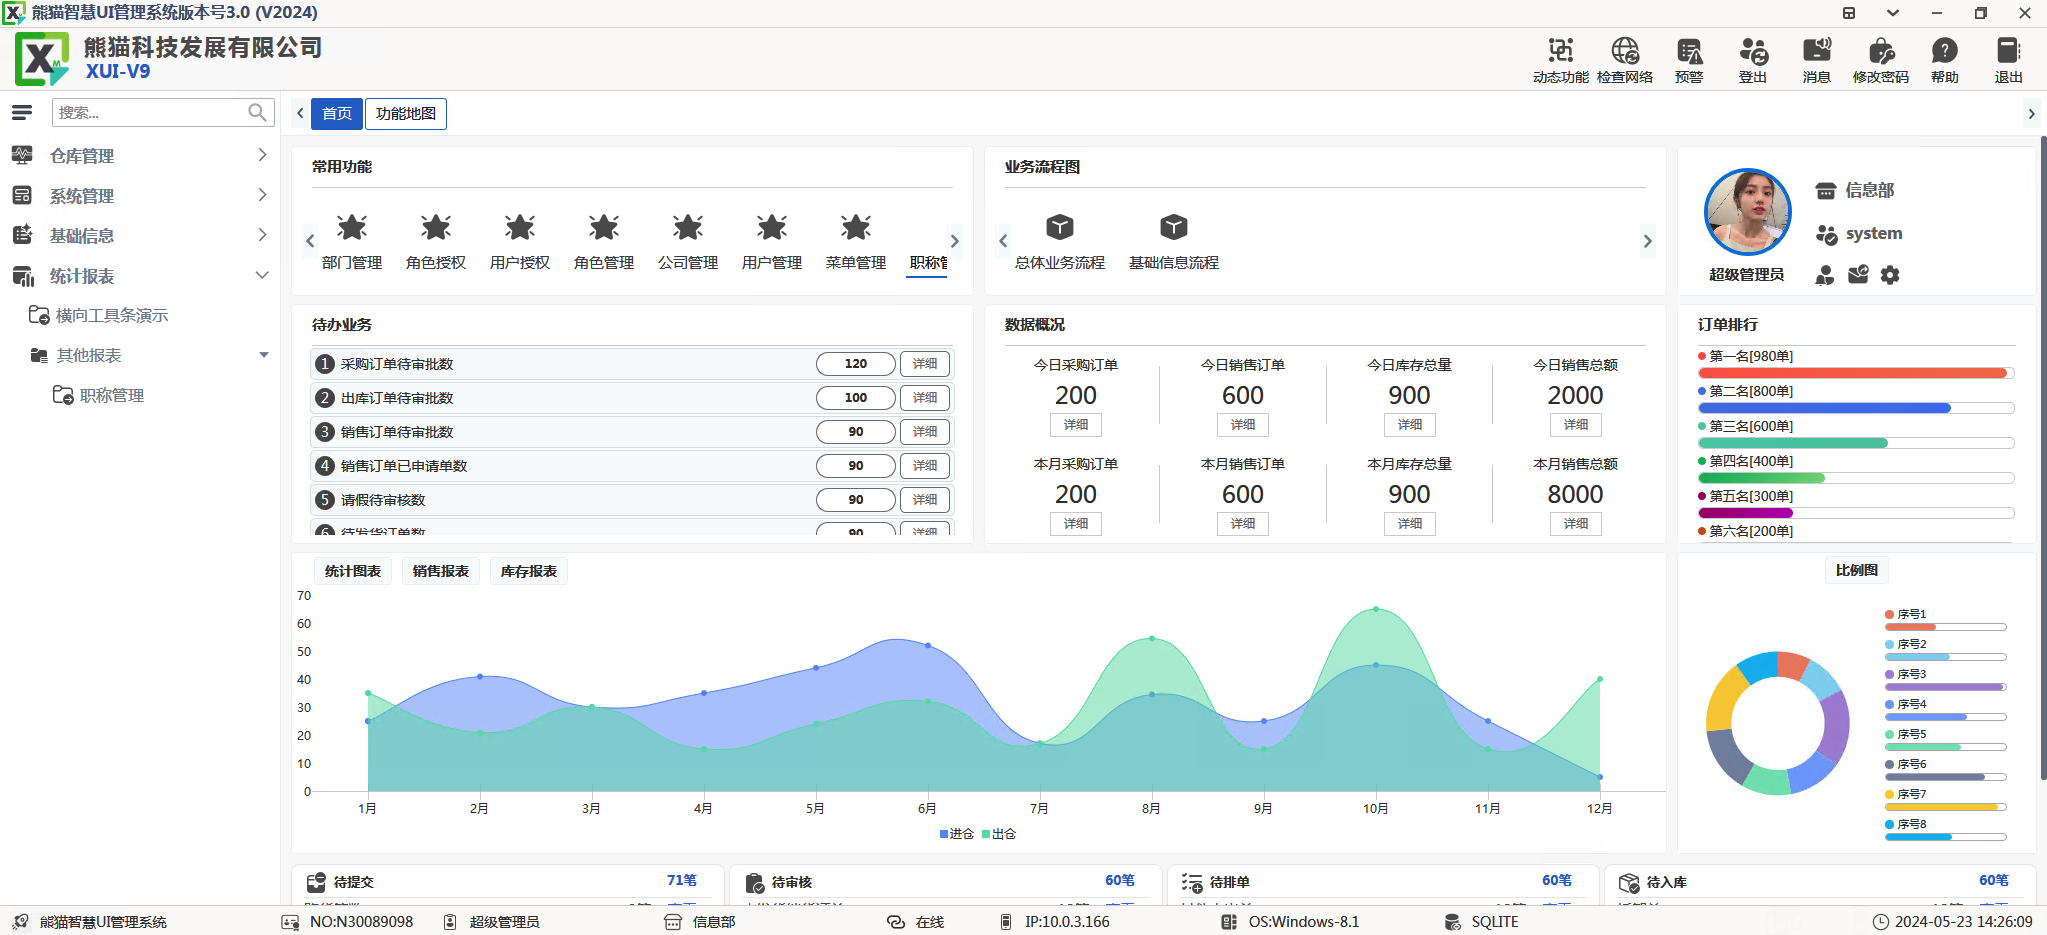
Task: Collapse the 统计报表 menu
Action: (140, 276)
